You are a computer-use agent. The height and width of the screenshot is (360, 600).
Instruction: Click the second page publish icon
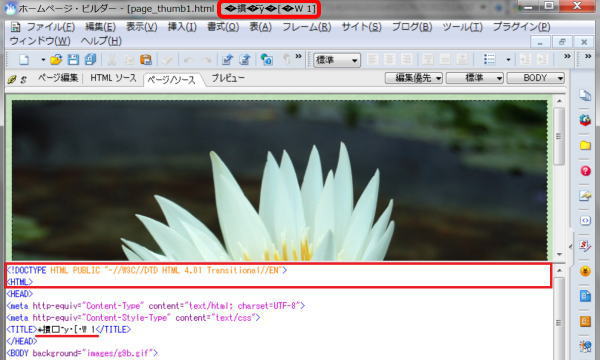(x=245, y=60)
